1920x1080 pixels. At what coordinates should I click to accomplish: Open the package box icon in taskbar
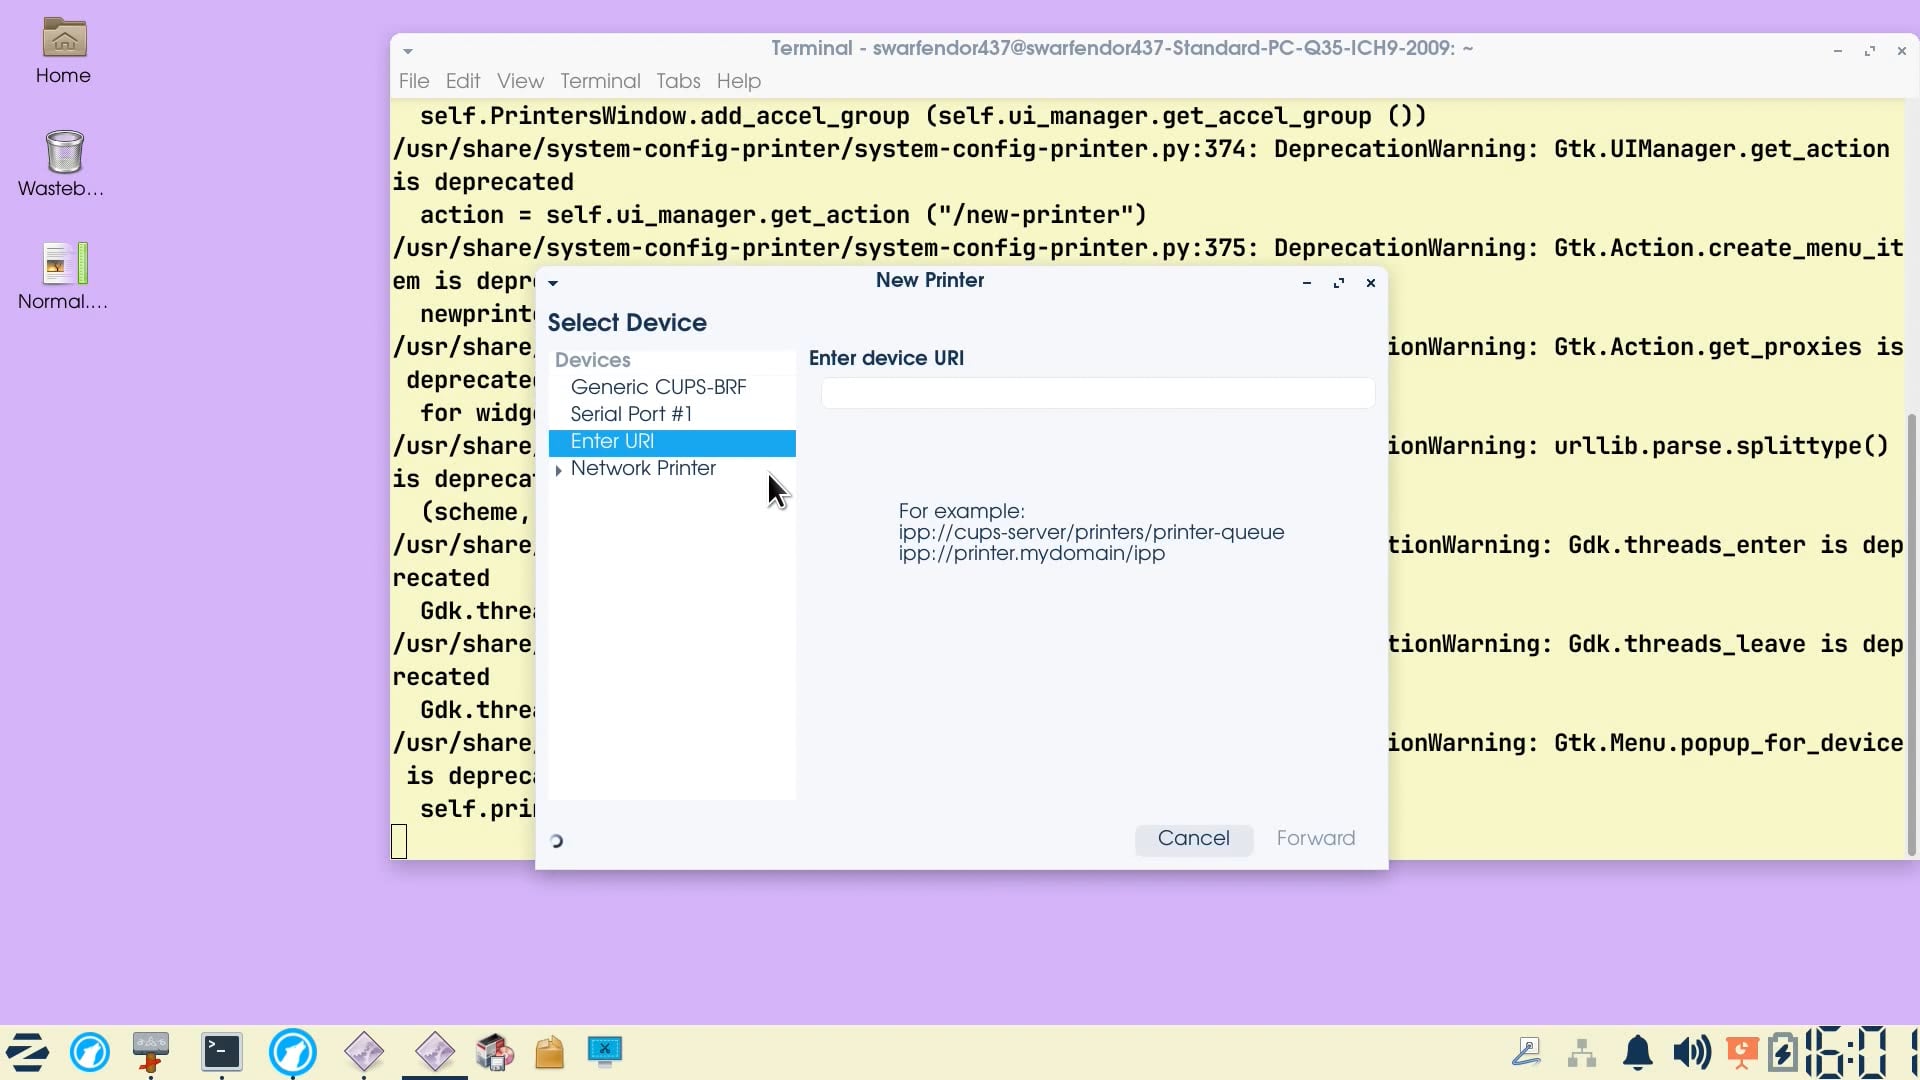[x=549, y=1052]
